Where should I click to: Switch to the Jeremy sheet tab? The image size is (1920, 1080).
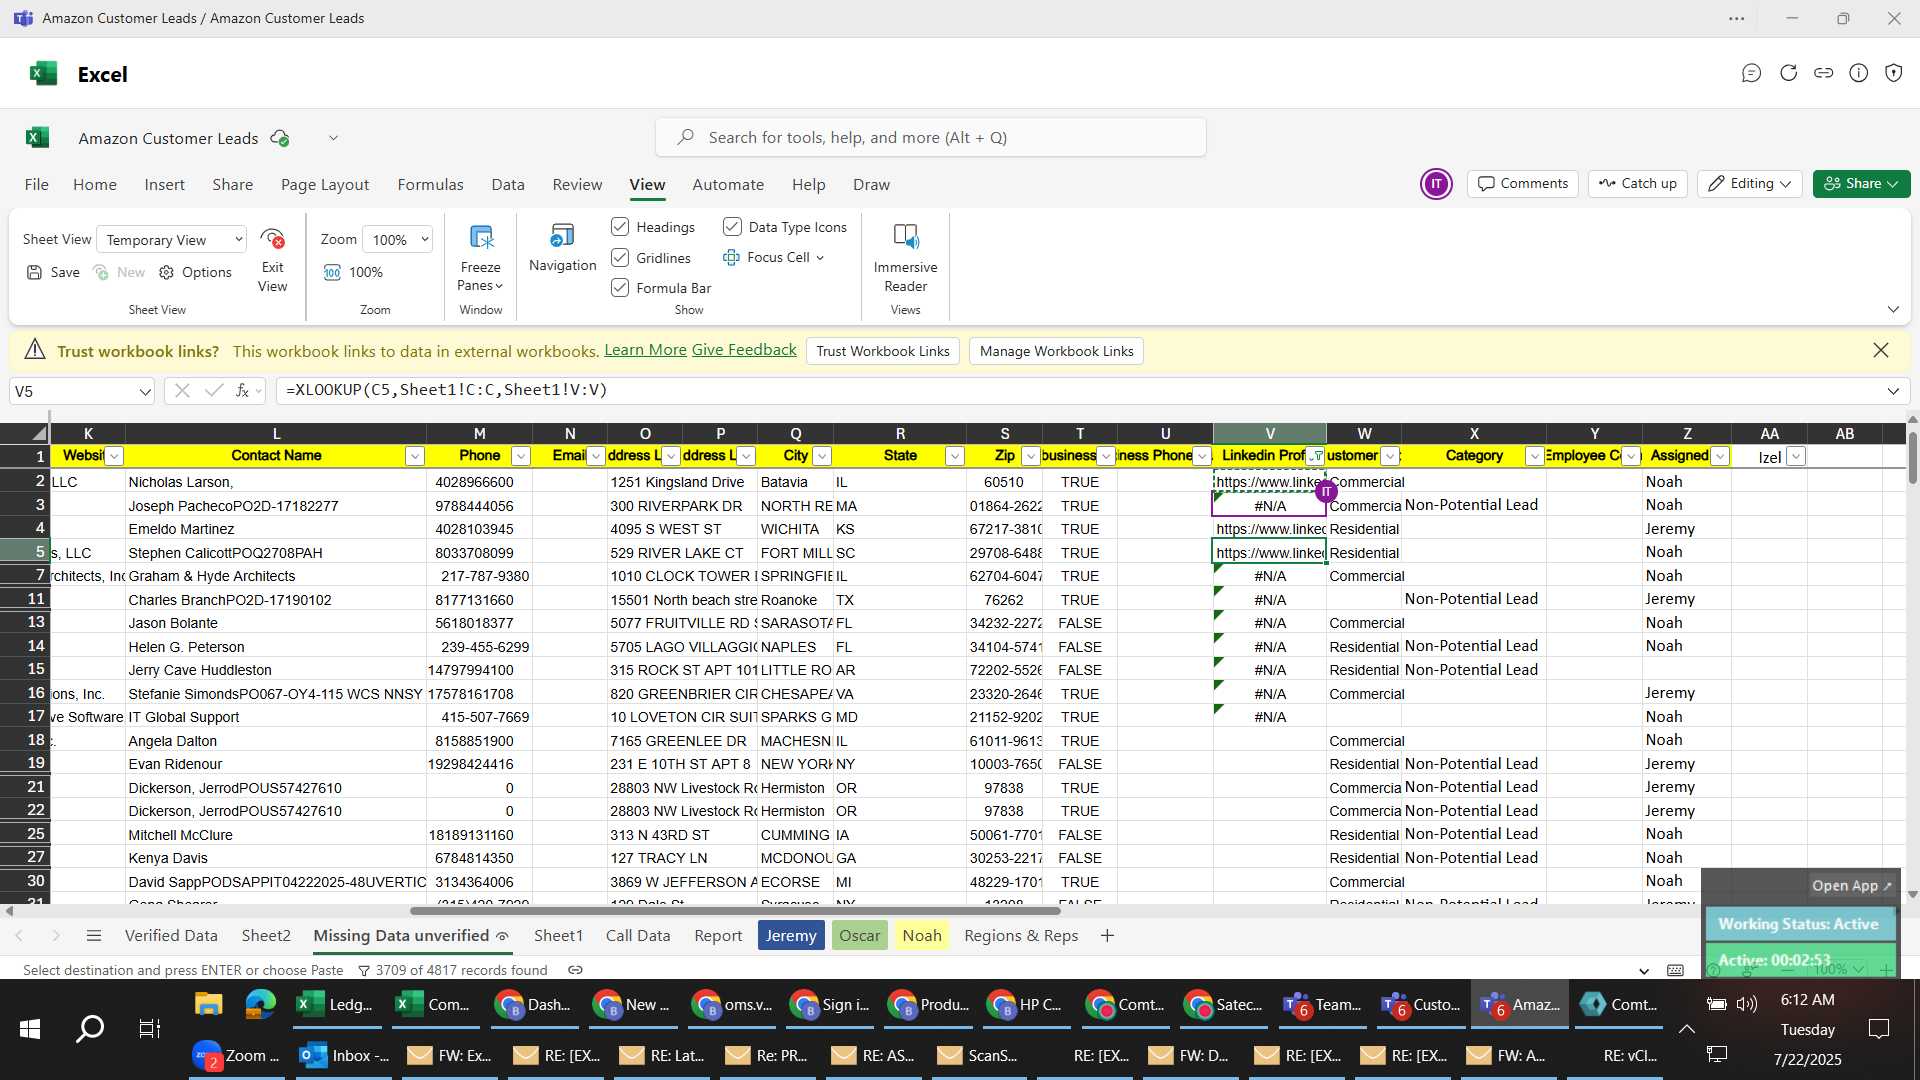point(791,936)
